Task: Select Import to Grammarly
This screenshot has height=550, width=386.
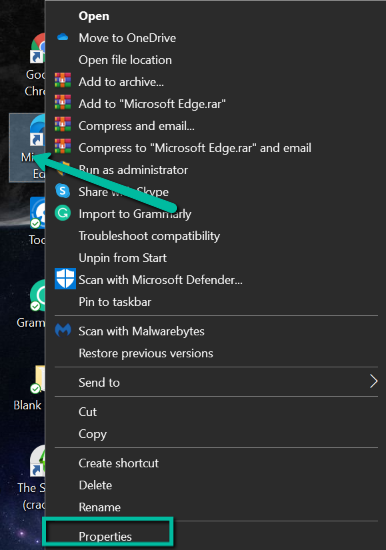Action: (135, 214)
